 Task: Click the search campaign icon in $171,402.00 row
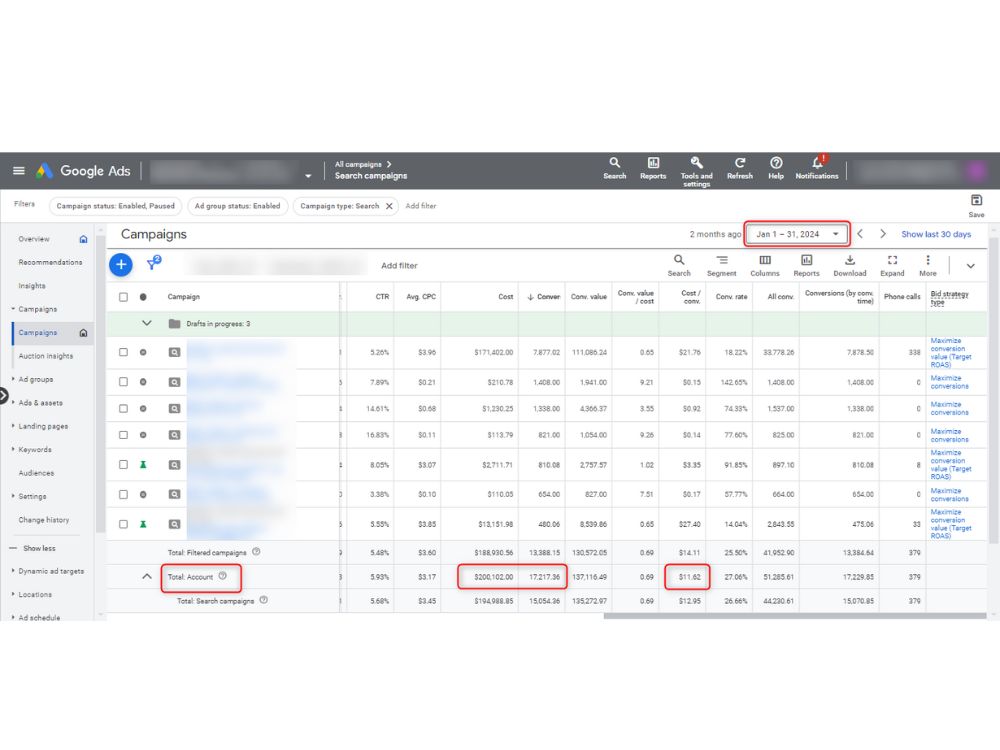(174, 352)
